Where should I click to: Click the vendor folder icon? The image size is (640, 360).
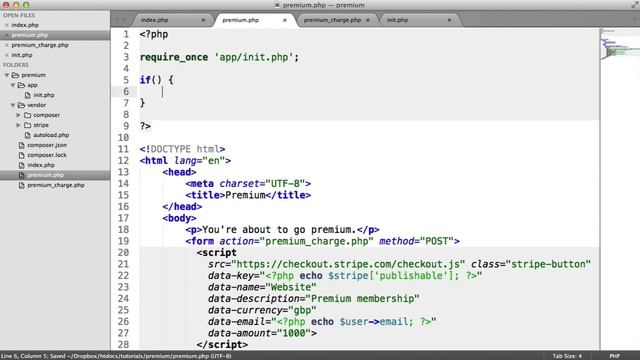click(x=21, y=105)
